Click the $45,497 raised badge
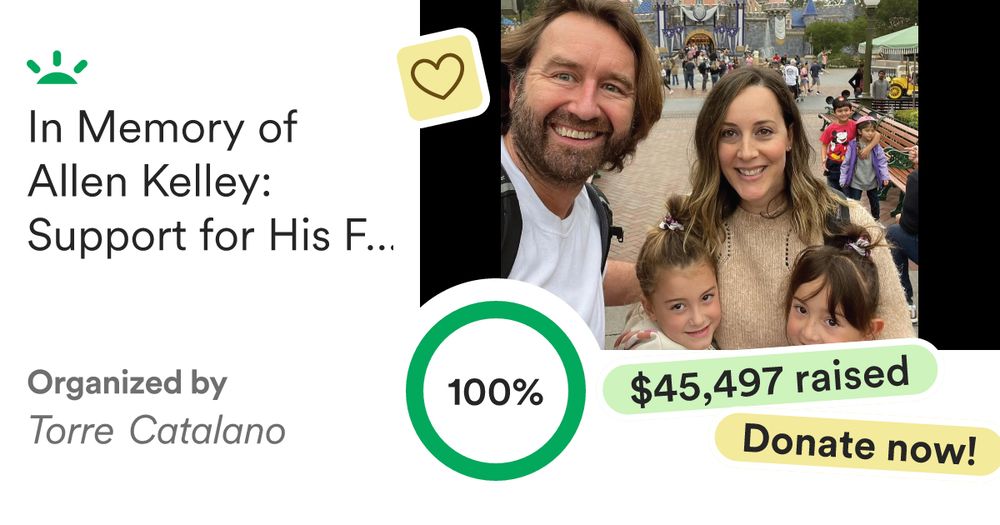1000x525 pixels. click(770, 380)
